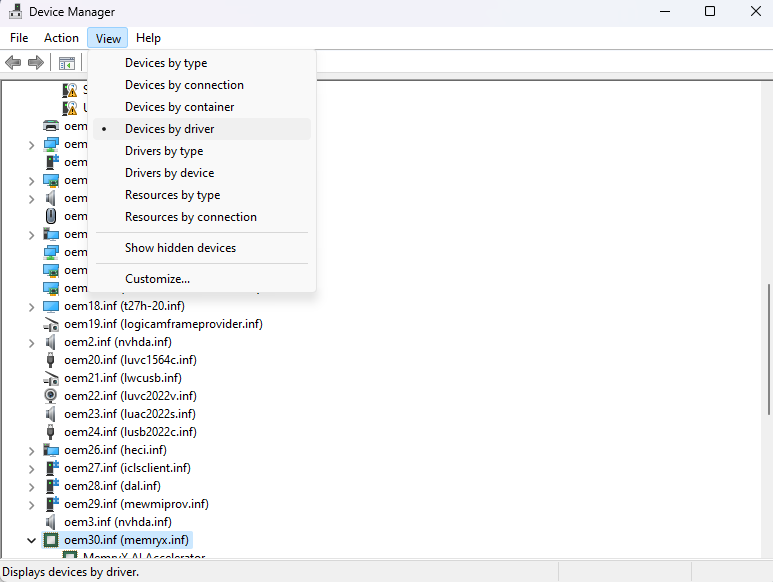773x582 pixels.
Task: Expand the oem26.inf (heci.inf) node
Action: 32,450
